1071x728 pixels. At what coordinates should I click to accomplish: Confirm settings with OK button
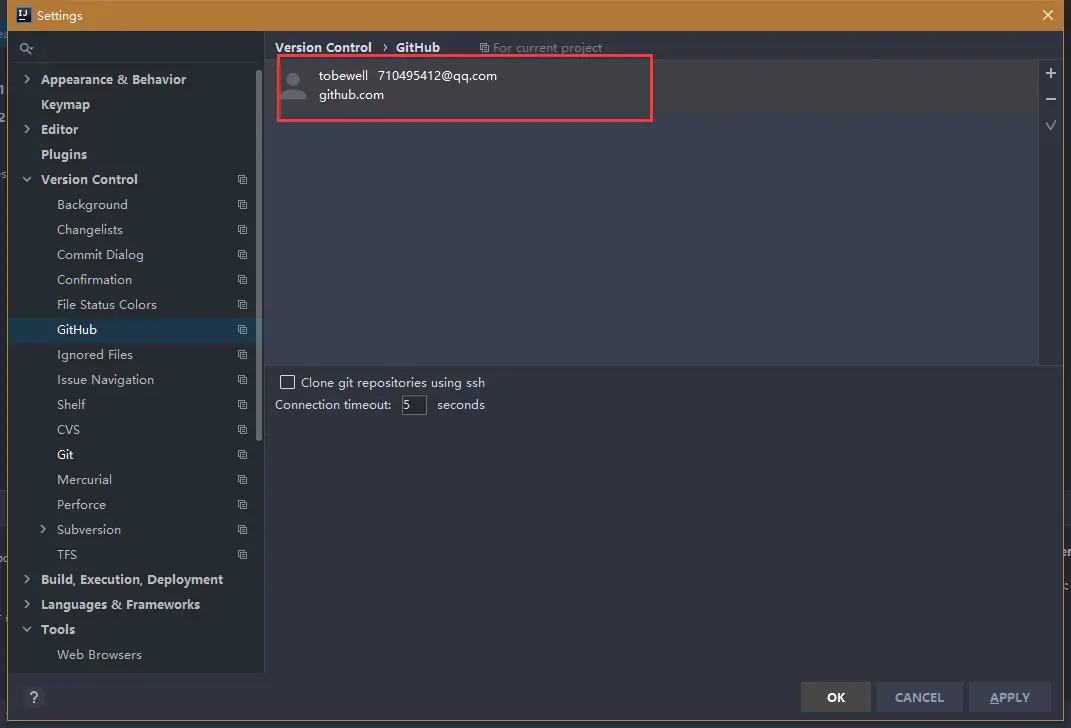coord(835,697)
